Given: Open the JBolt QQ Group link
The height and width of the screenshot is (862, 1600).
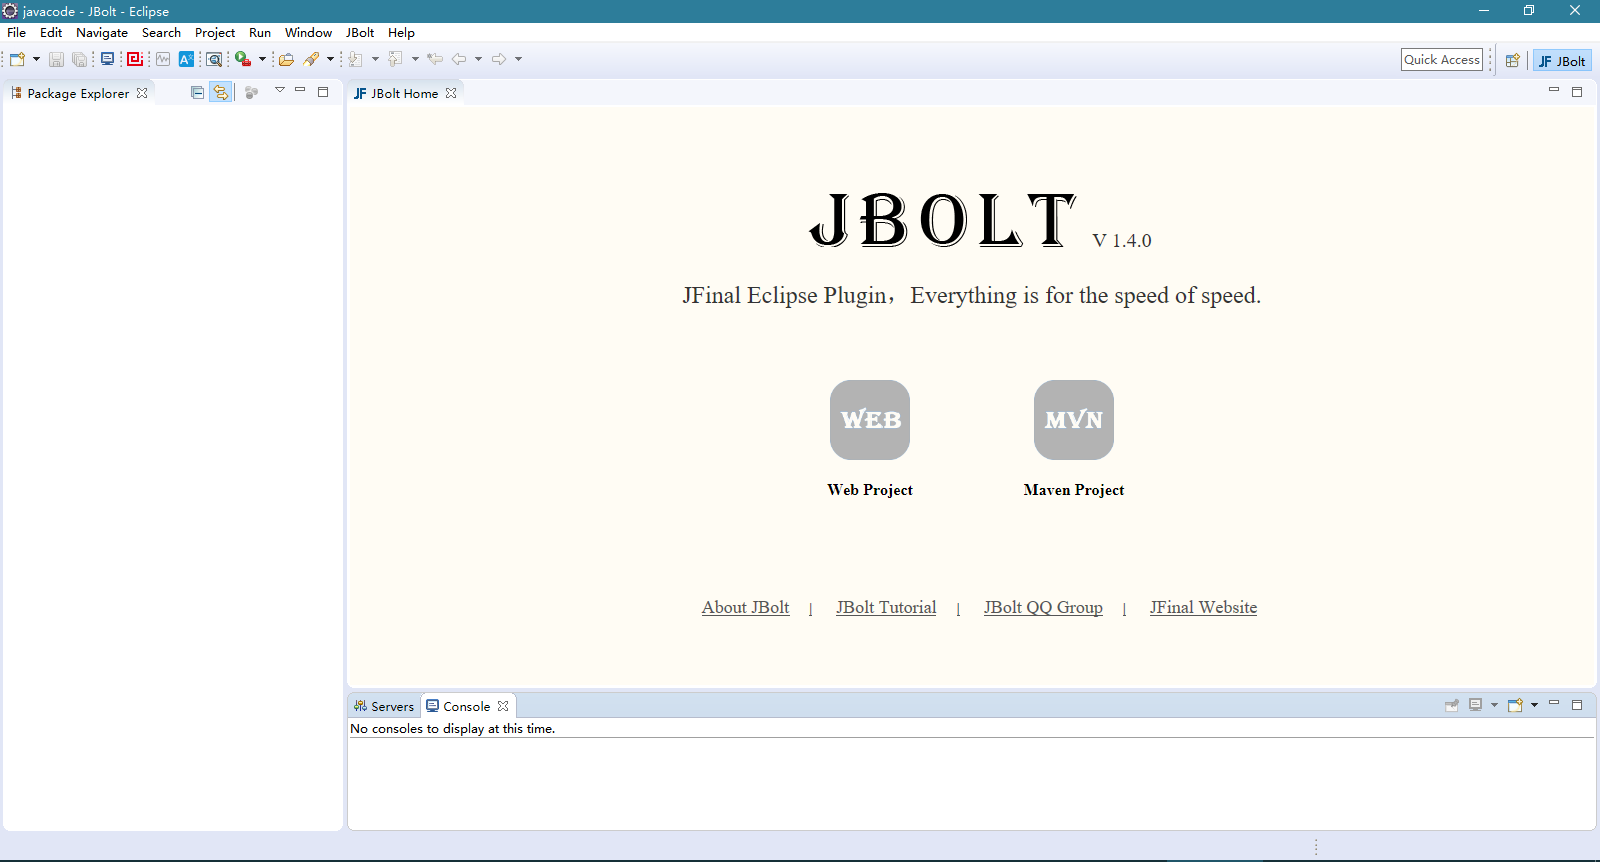Looking at the screenshot, I should [1043, 607].
